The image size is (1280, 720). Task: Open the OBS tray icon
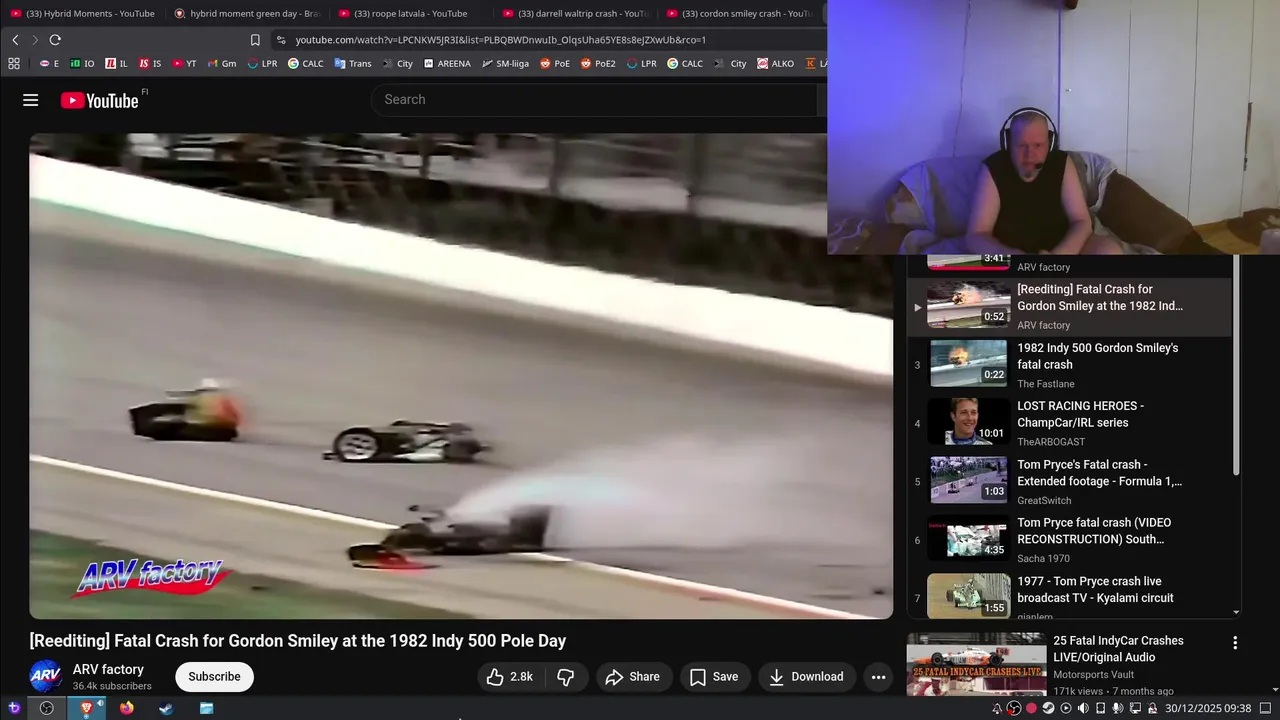(1014, 708)
